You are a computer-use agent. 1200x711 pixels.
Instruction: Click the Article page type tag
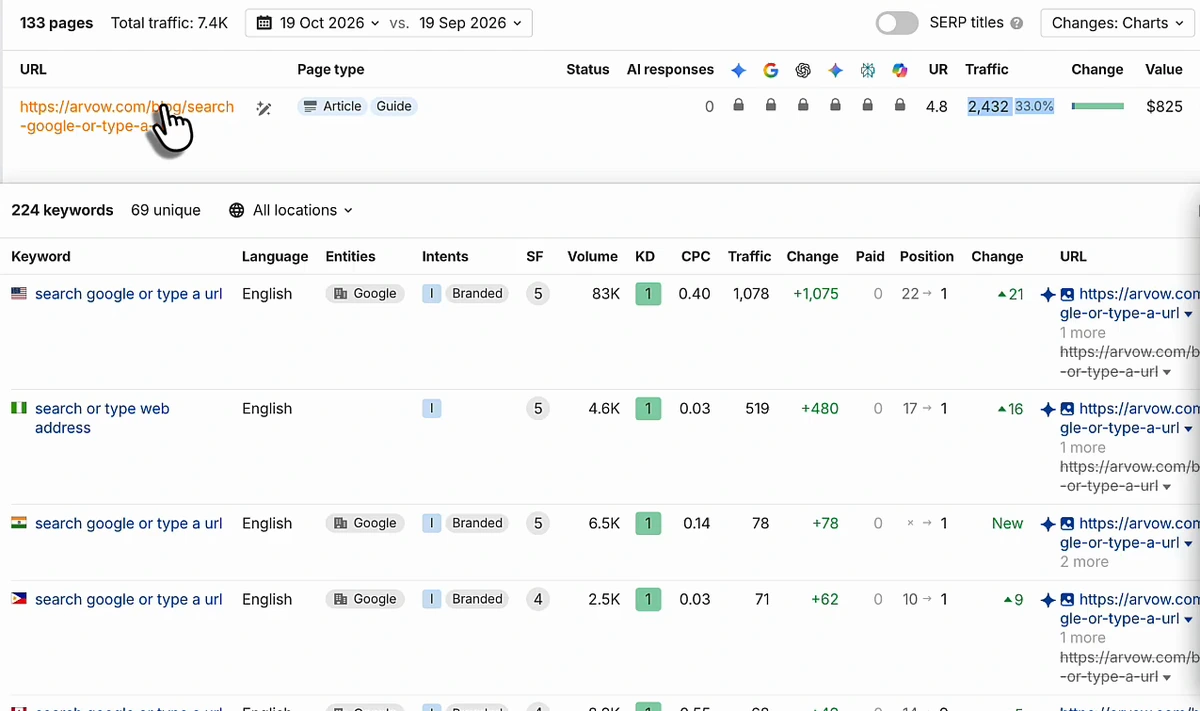click(332, 106)
